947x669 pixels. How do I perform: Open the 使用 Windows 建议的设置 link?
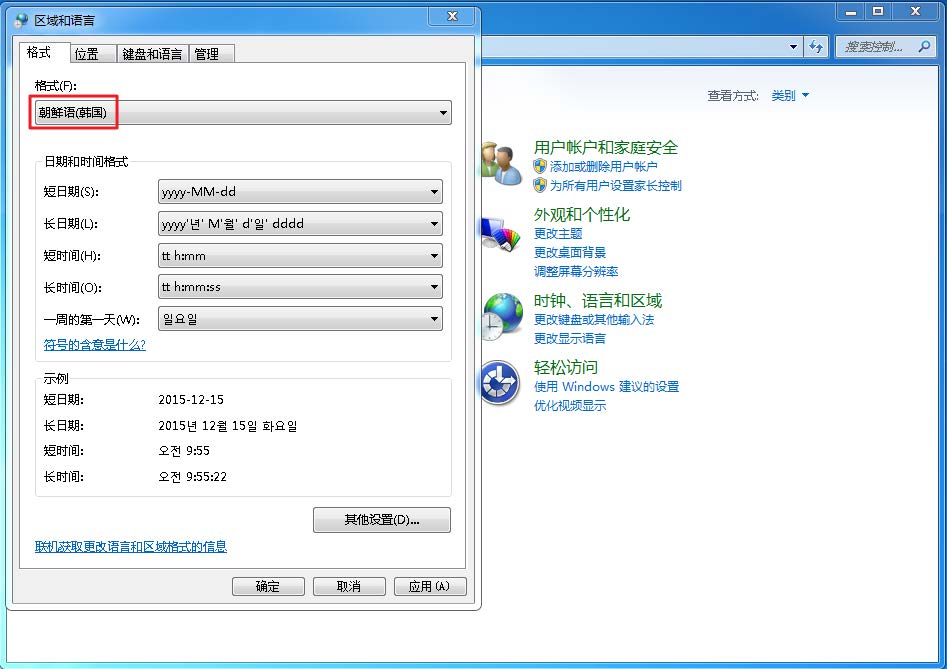[606, 386]
